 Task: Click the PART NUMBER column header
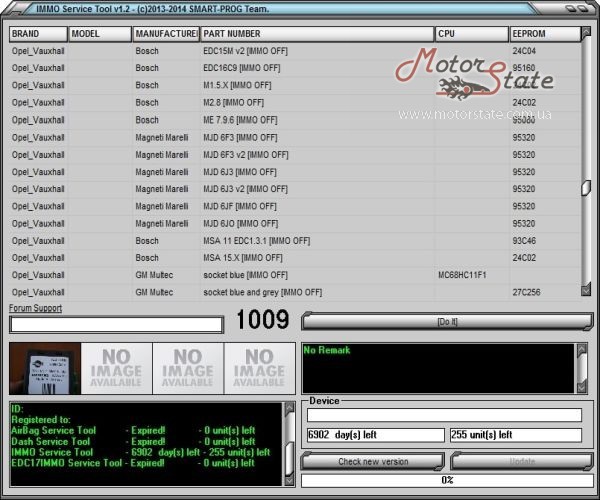click(317, 34)
